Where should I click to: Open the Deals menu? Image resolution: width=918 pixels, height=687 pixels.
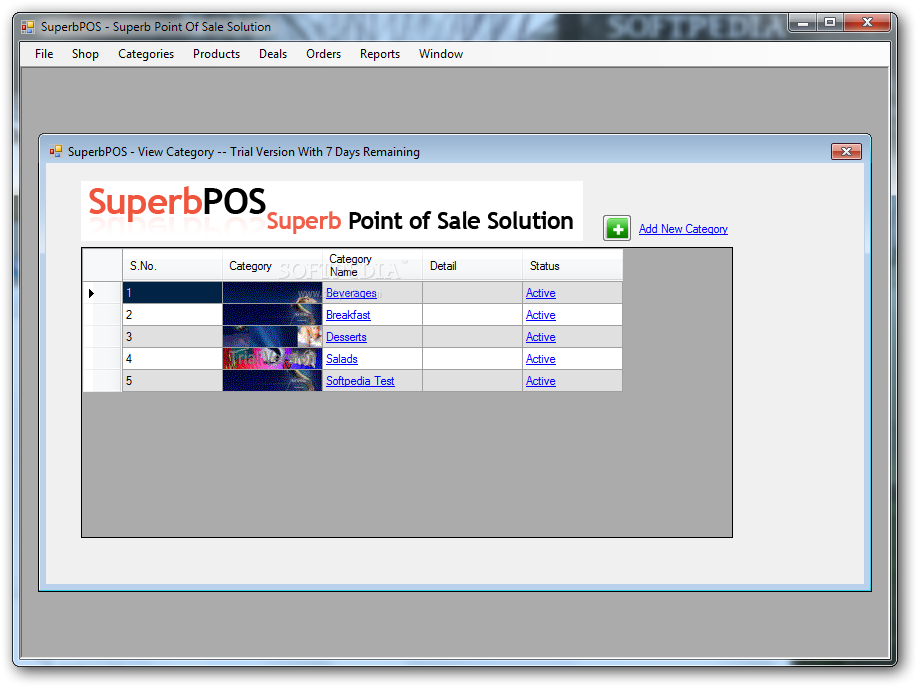(x=273, y=54)
